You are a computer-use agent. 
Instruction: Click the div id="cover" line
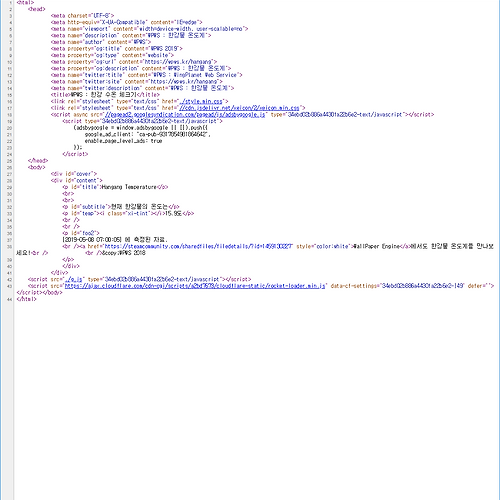click(x=74, y=174)
